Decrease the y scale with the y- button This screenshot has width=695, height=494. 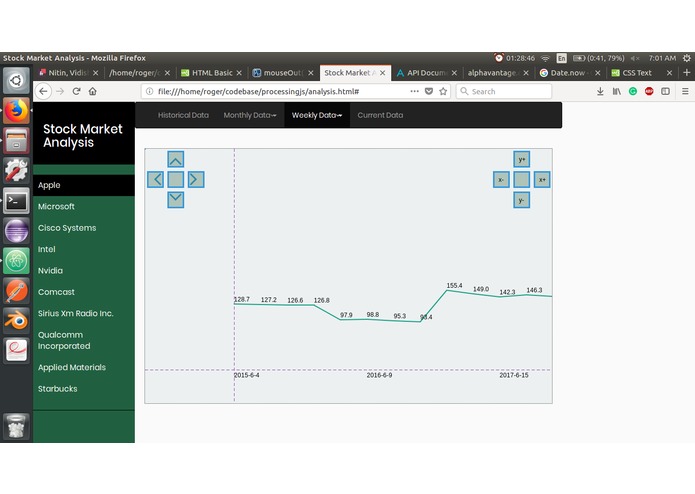522,200
